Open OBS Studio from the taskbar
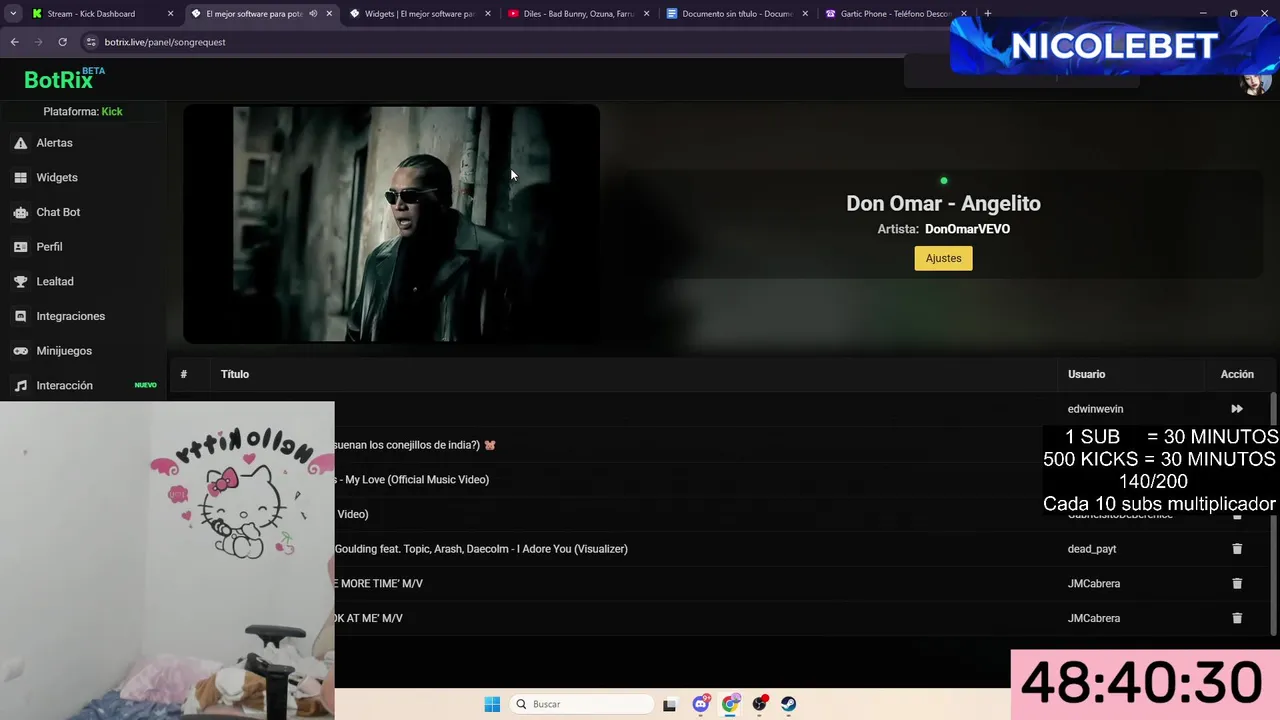The width and height of the screenshot is (1280, 720). [760, 704]
